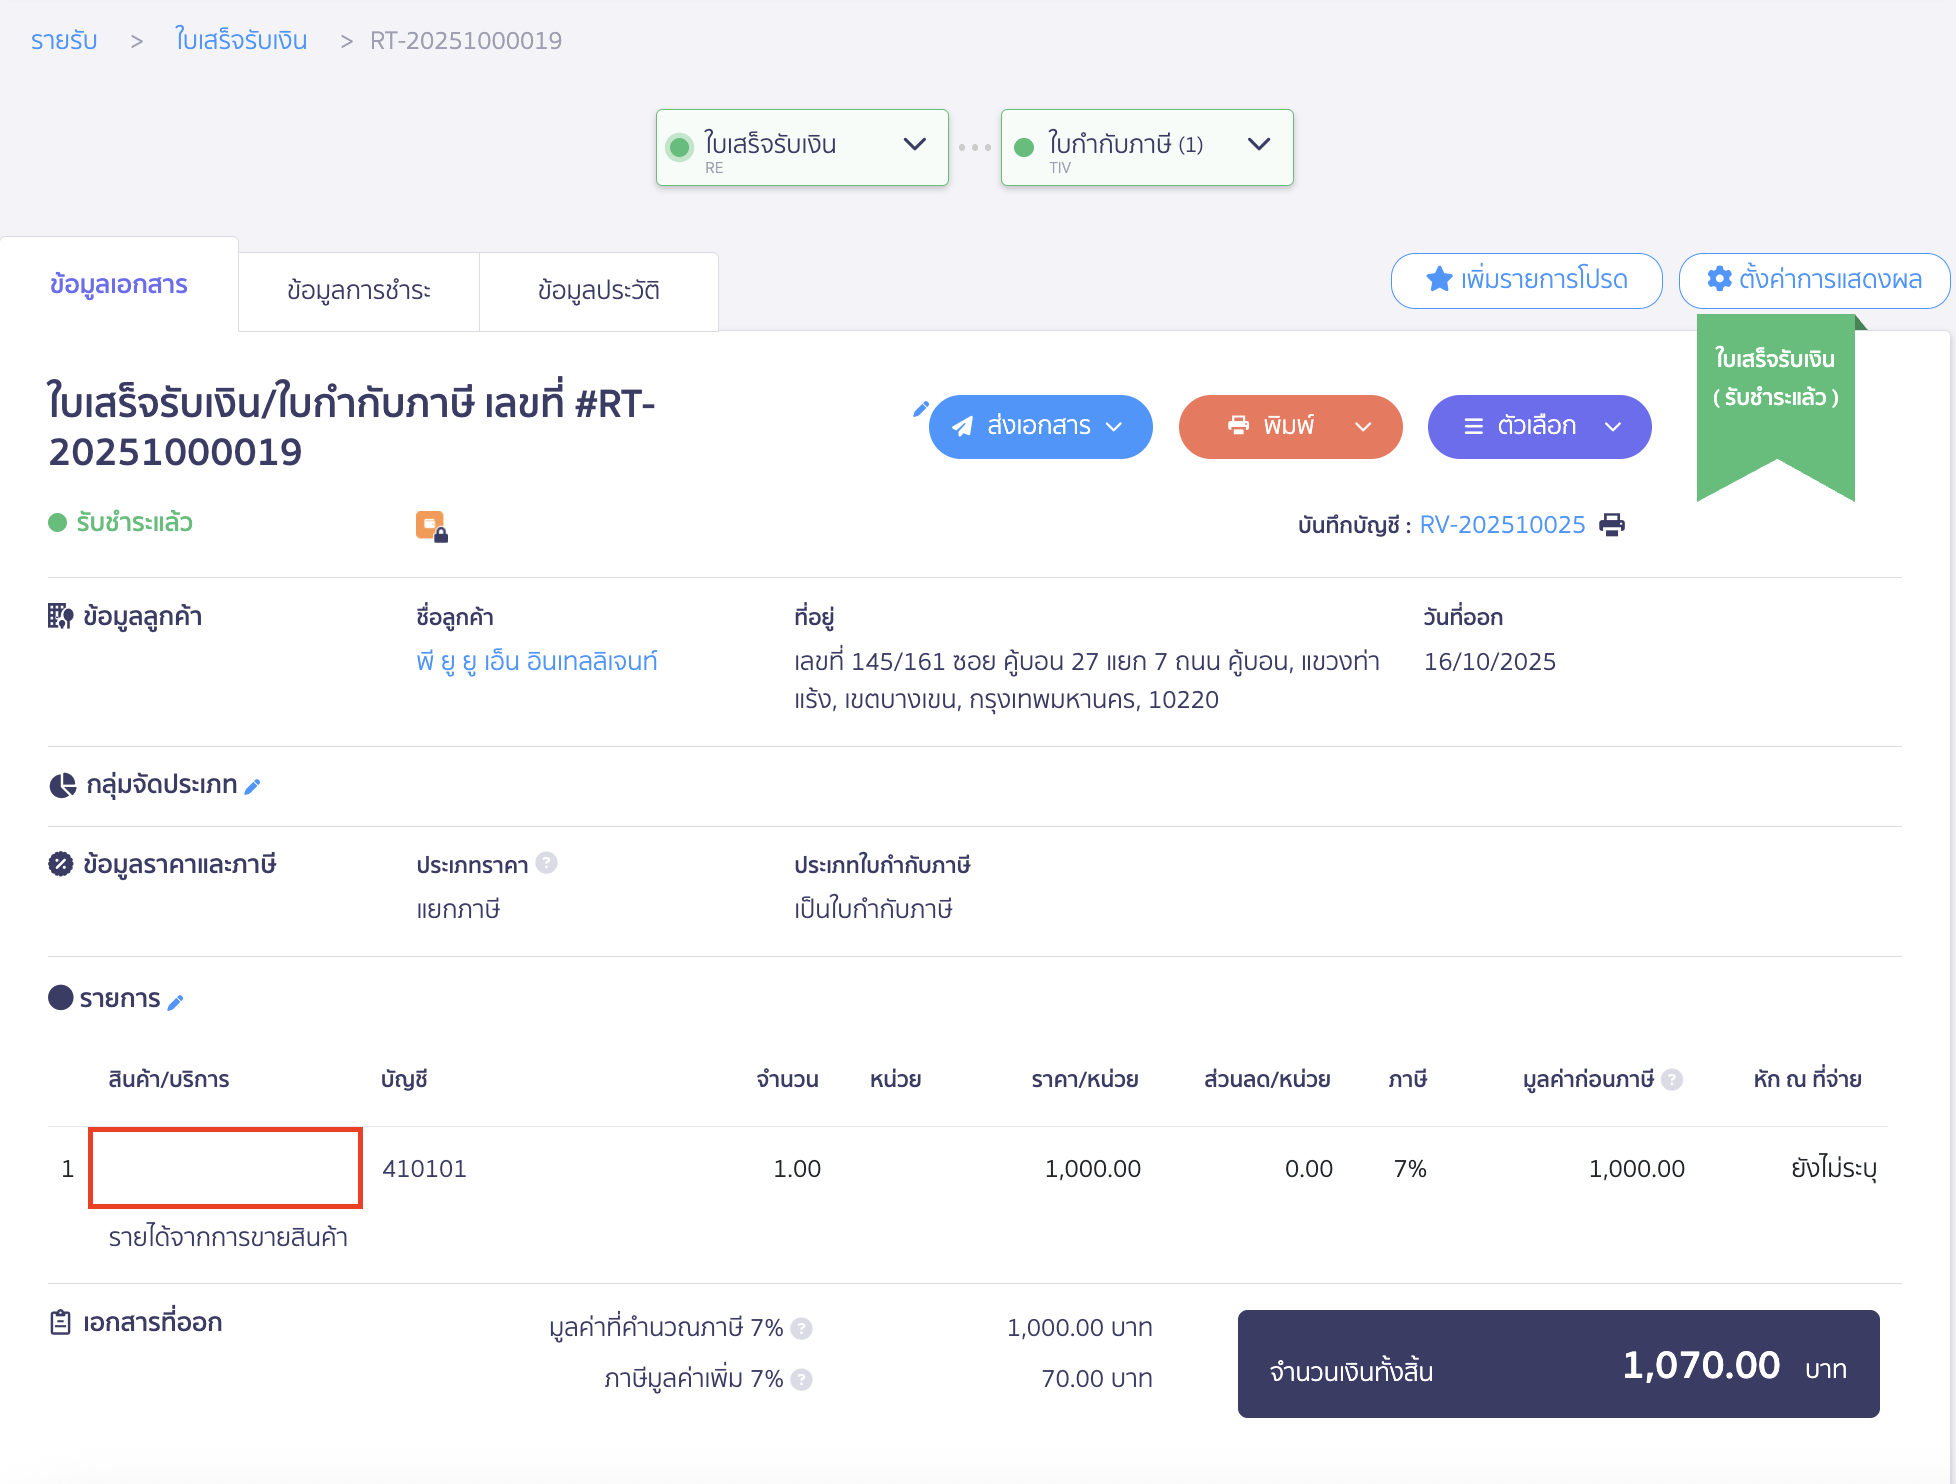Screen dimensions: 1956x1484
Task: Switch to the ข้อมูลการชำระ tab
Action: (358, 290)
